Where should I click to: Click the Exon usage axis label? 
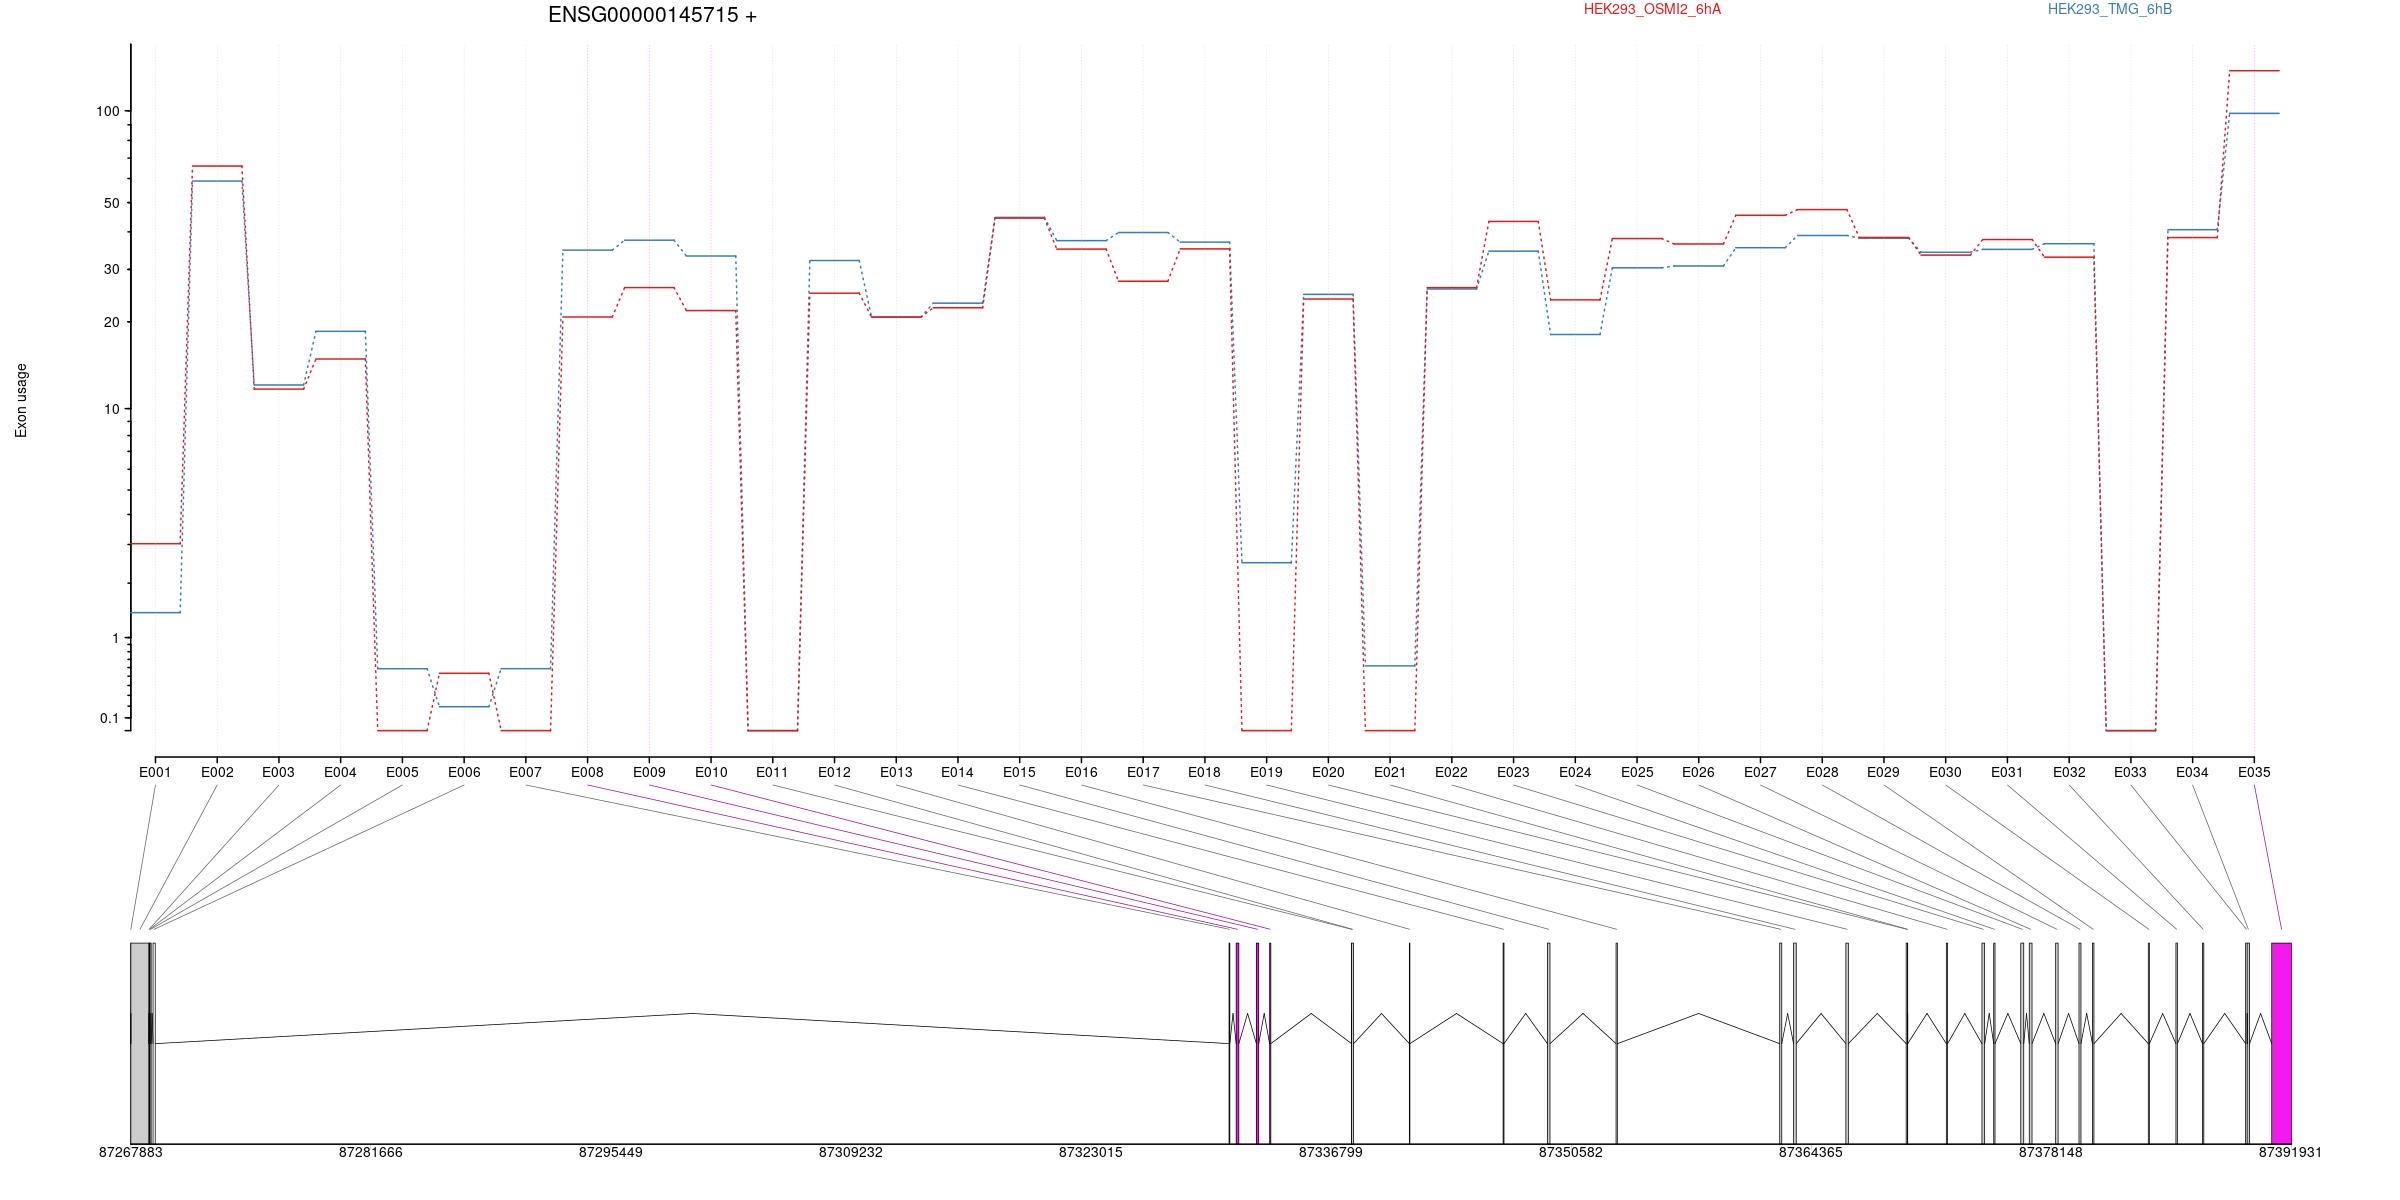point(21,400)
